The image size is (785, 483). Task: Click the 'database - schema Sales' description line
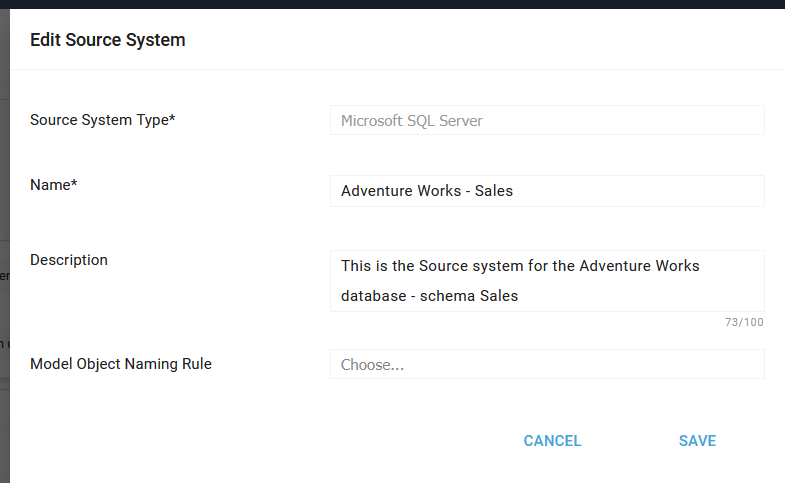coord(429,296)
